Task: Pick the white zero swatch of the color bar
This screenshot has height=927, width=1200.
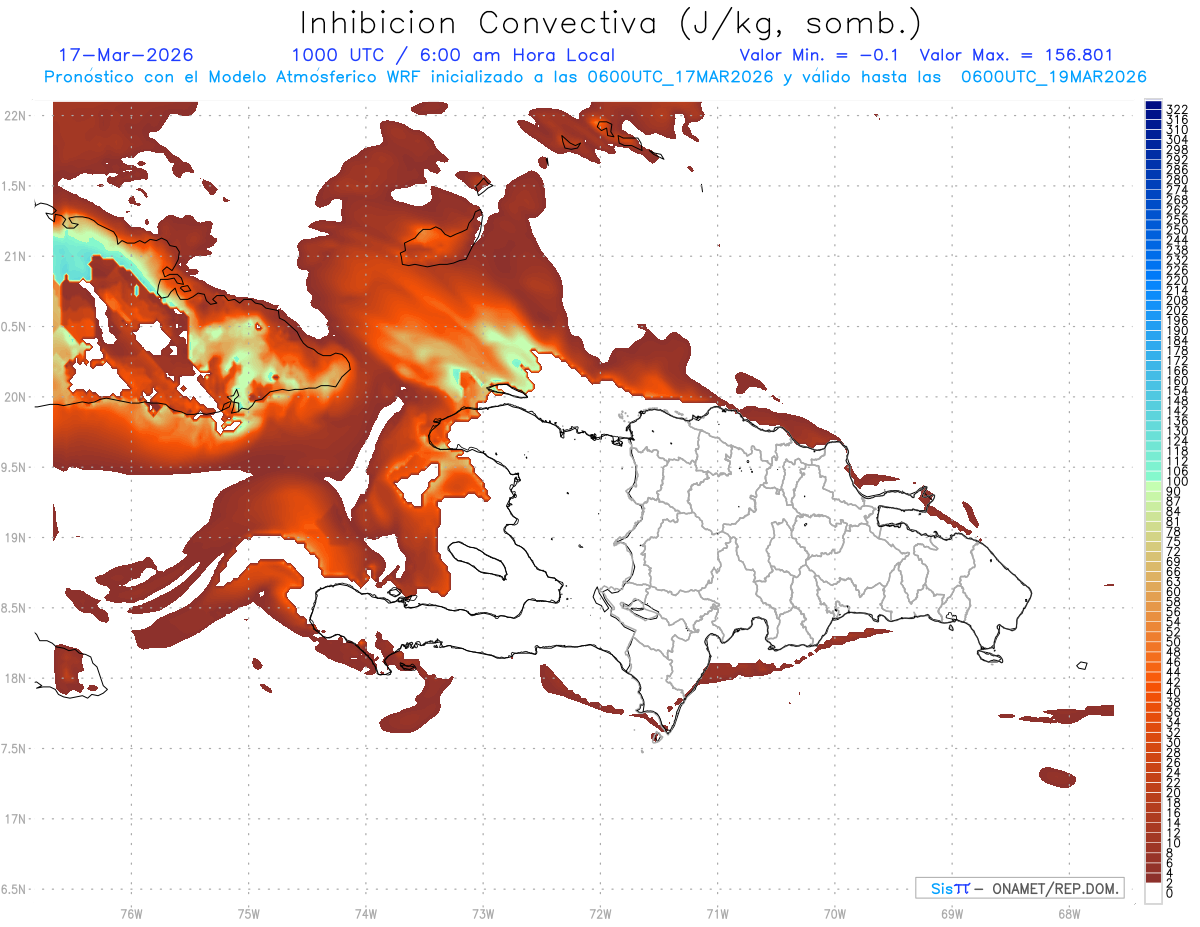Action: 1153,892
